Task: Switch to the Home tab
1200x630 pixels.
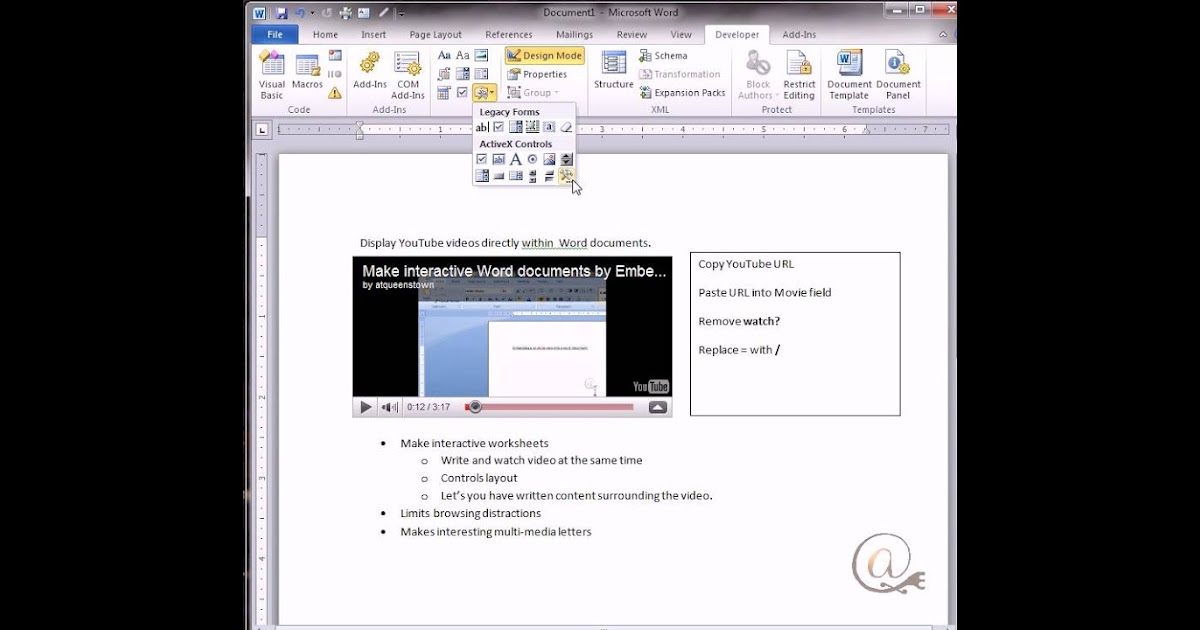Action: pos(325,34)
